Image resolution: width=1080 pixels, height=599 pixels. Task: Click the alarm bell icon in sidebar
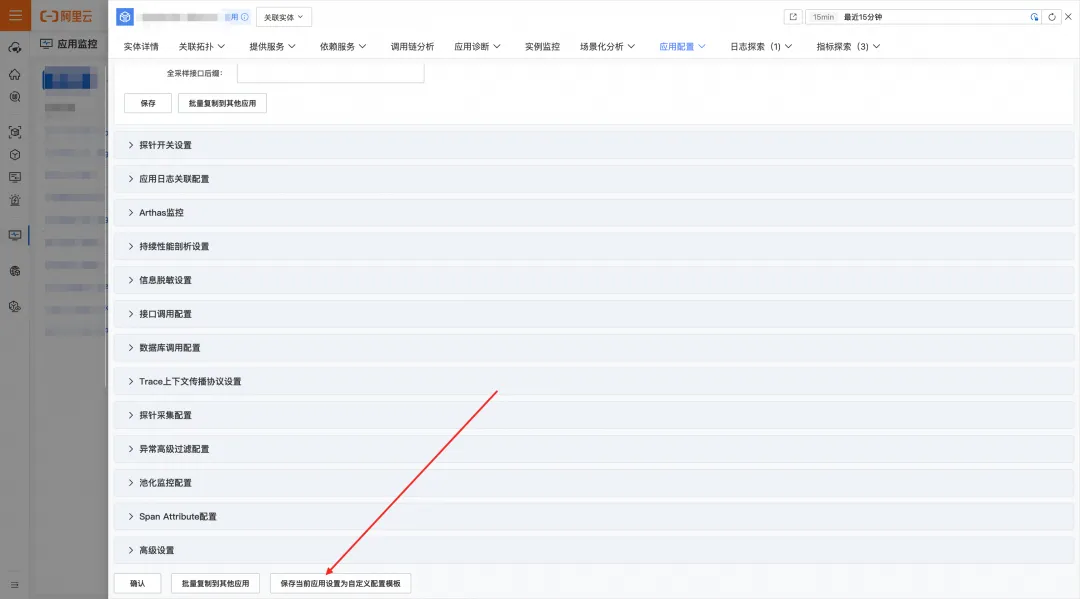(x=14, y=200)
